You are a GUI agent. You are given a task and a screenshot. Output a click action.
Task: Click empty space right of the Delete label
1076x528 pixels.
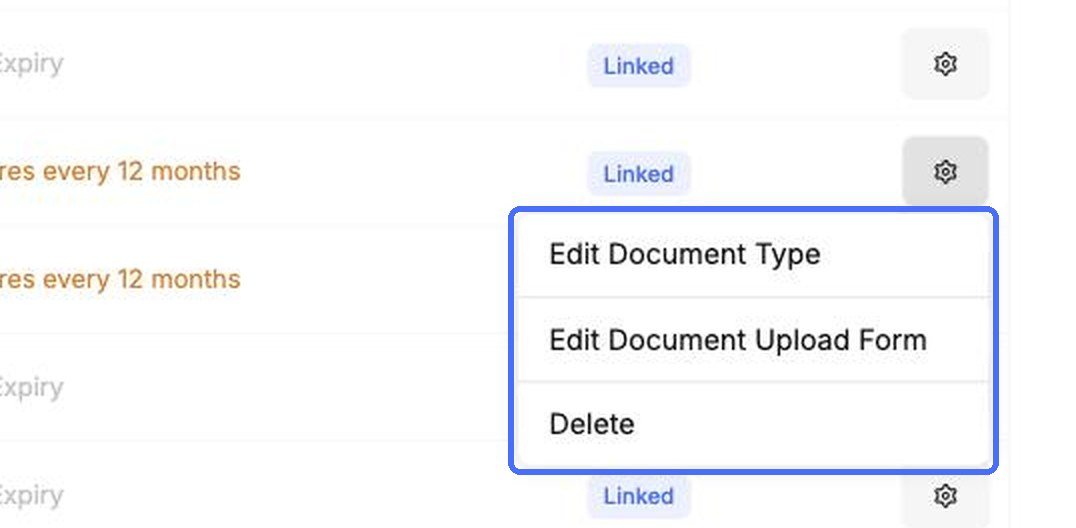coord(810,424)
